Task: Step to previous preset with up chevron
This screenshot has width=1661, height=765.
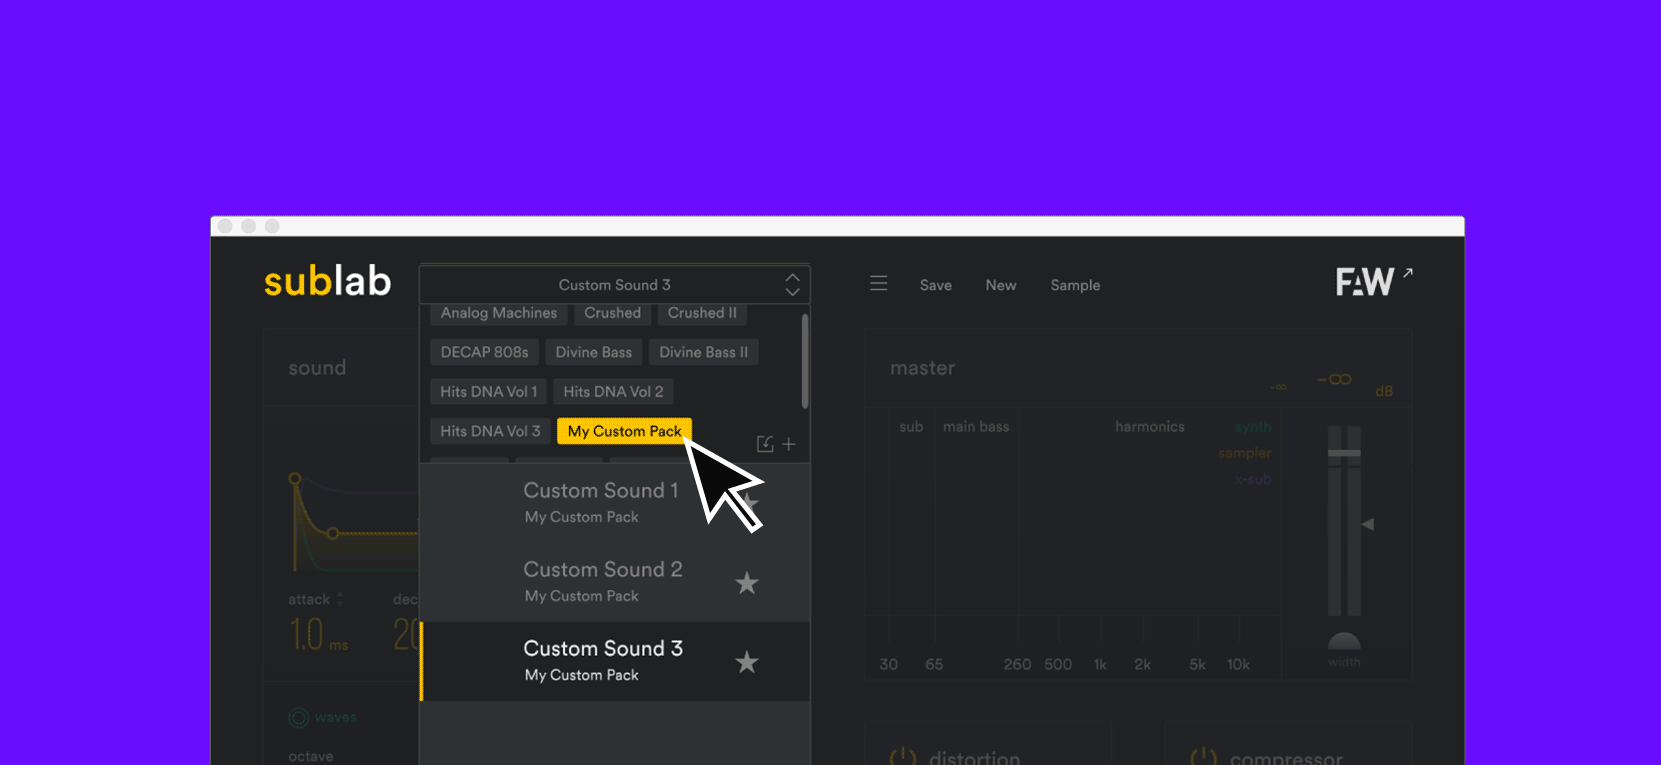Action: [x=792, y=277]
